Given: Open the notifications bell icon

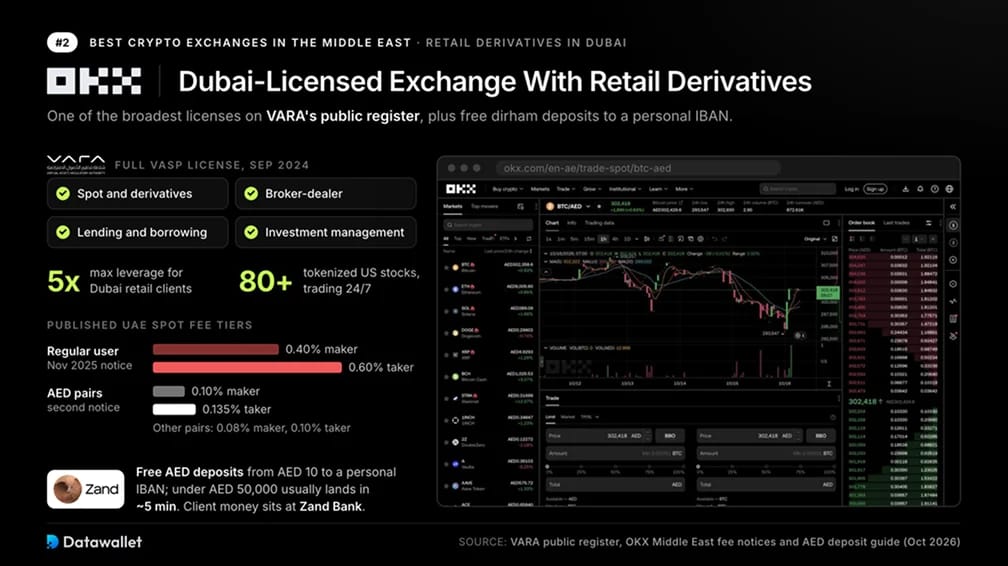Looking at the screenshot, I should click(x=920, y=189).
